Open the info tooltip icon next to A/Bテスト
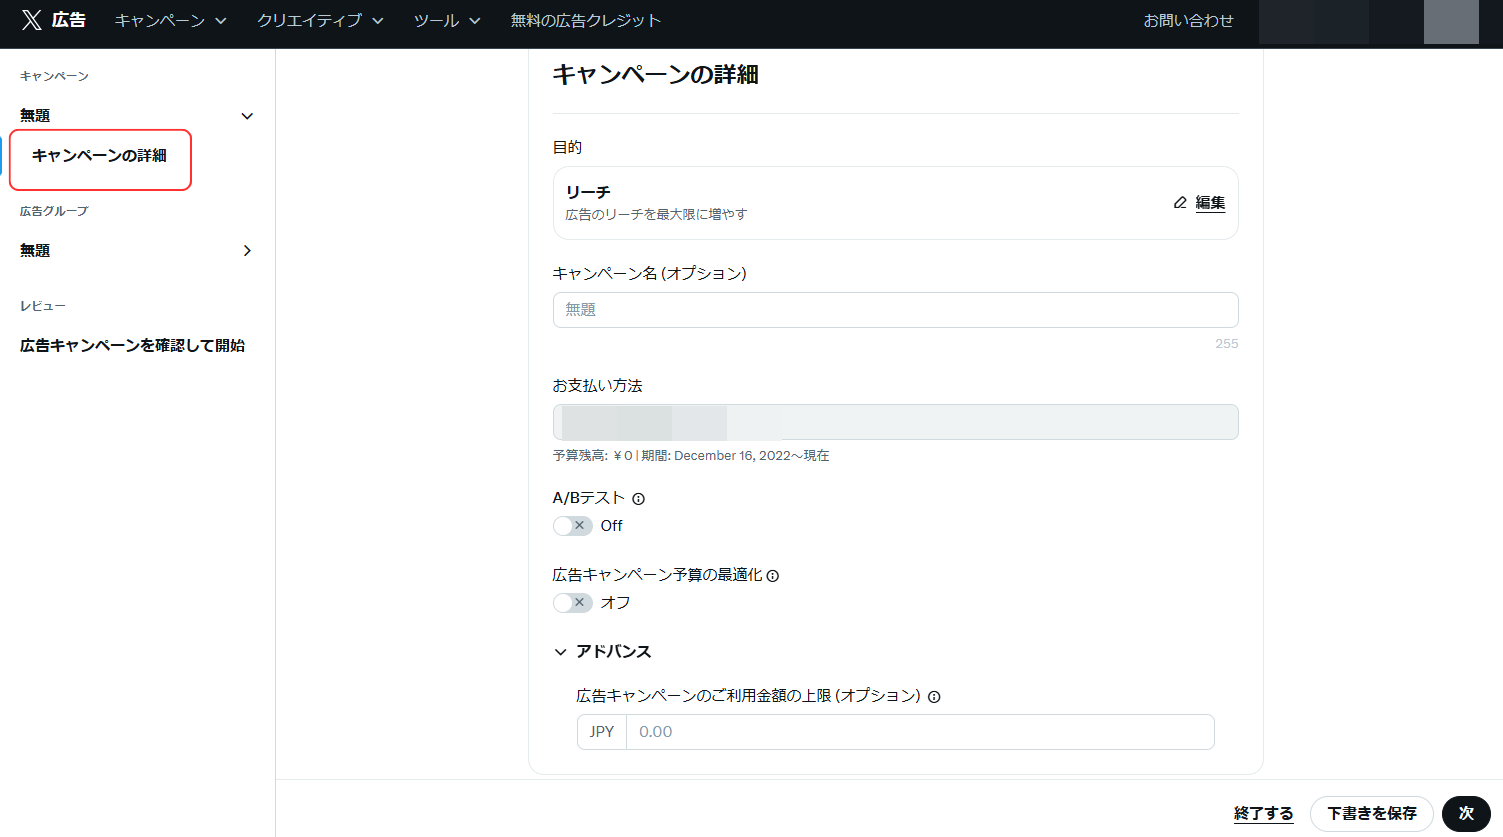Screen dimensions: 1503x837 (638, 498)
